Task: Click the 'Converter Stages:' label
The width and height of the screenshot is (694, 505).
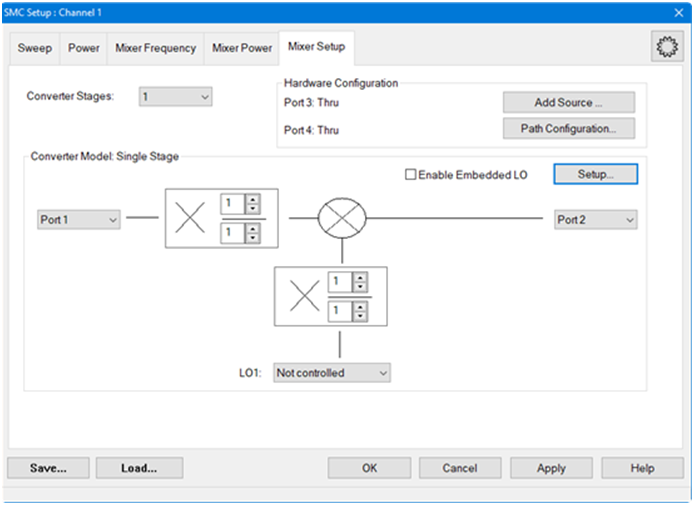Action: [x=70, y=96]
